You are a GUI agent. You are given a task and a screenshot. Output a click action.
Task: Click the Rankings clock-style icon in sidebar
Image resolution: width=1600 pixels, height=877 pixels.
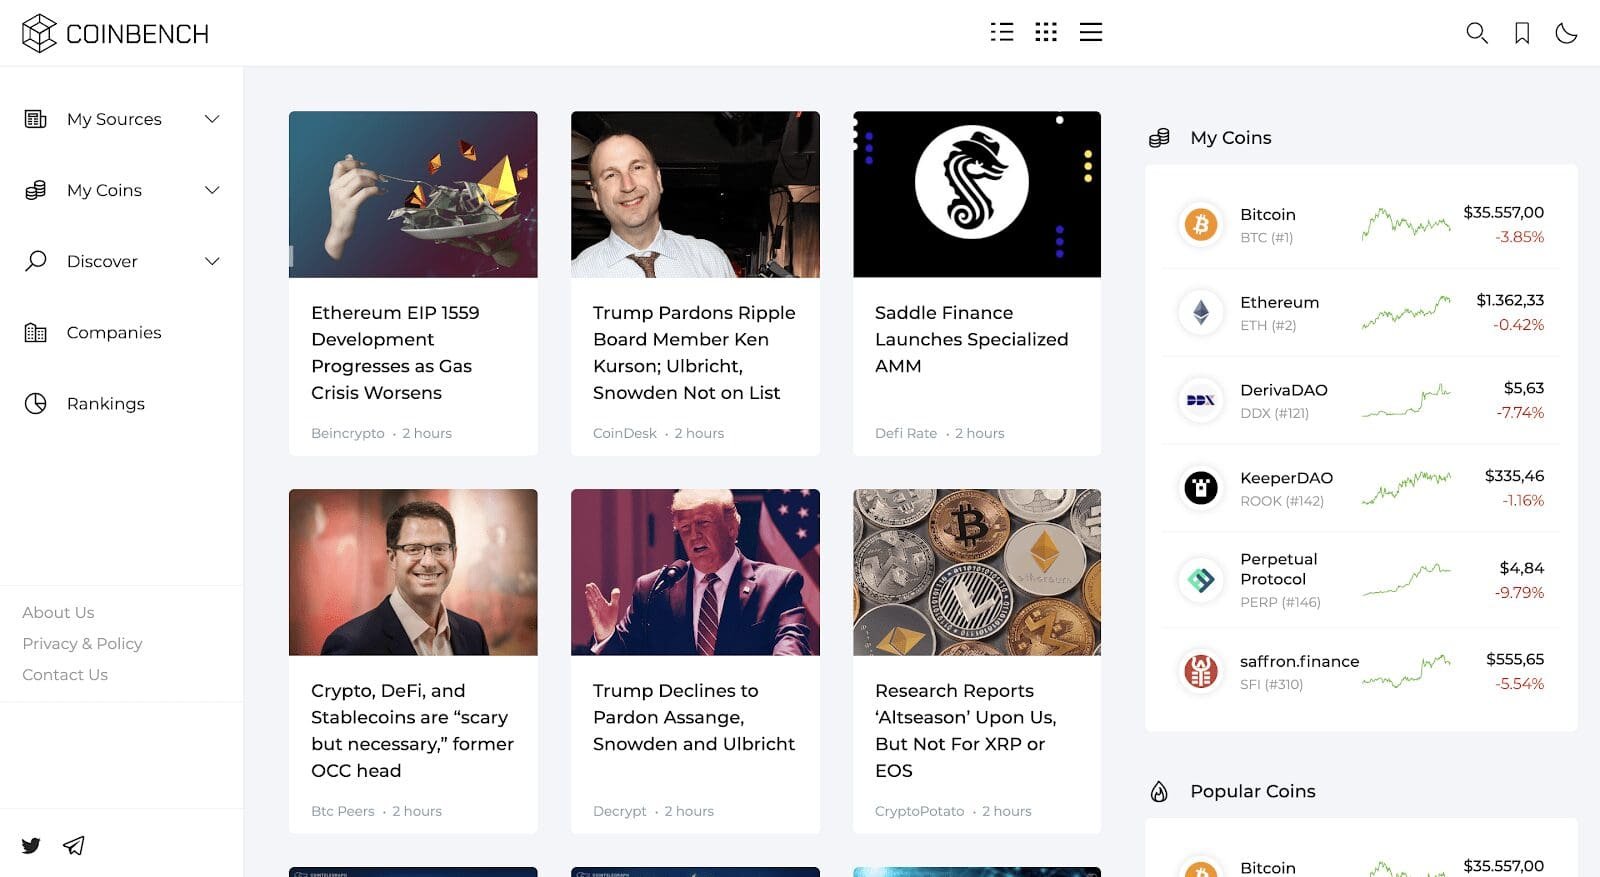tap(35, 403)
